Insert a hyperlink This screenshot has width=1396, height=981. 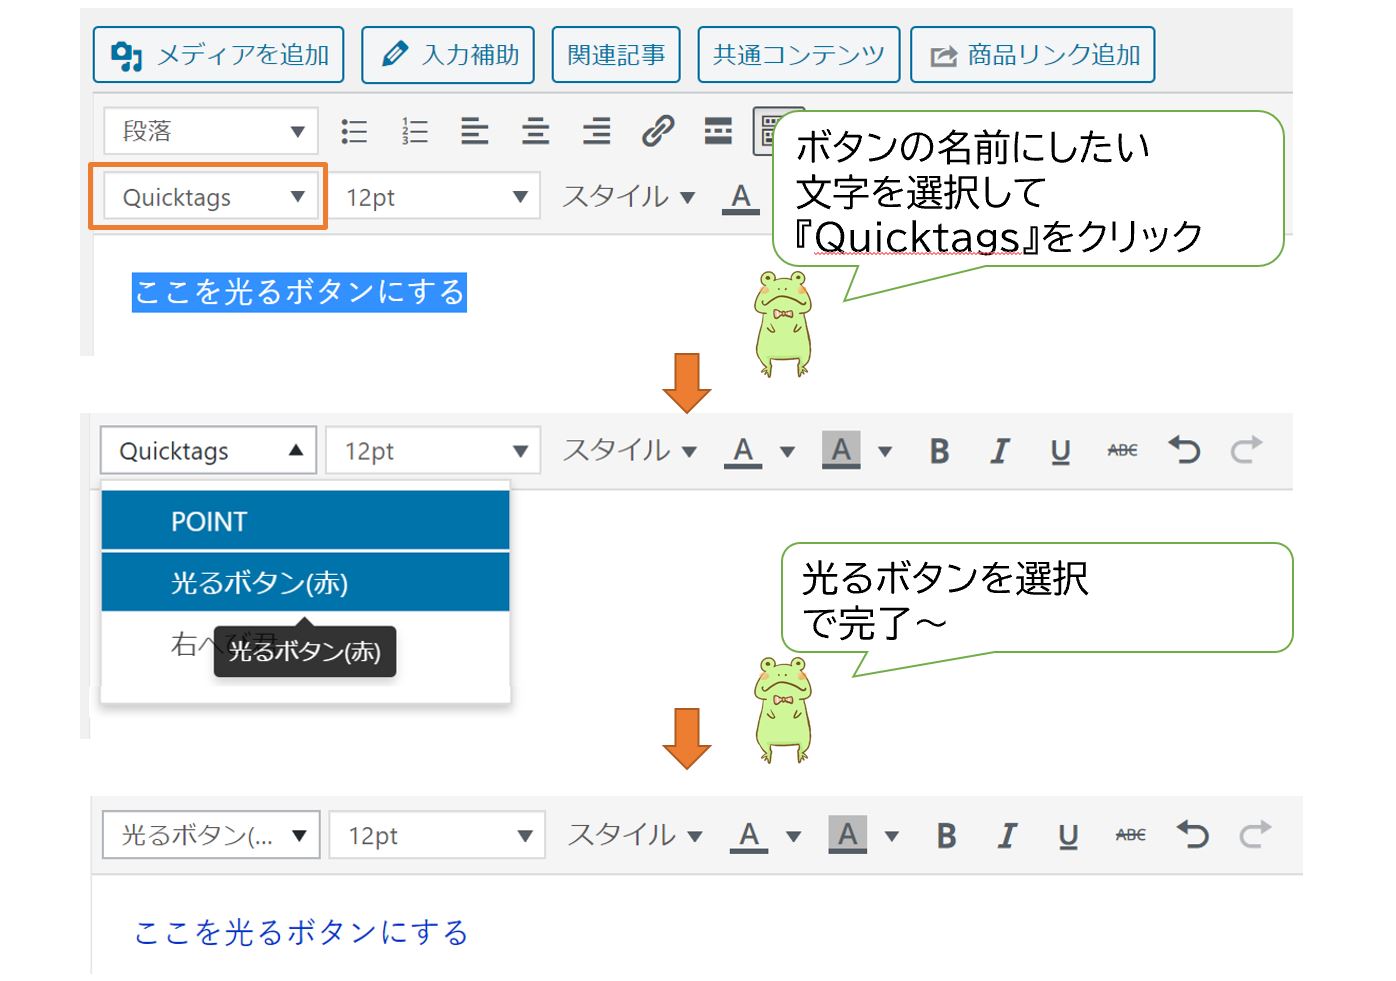657,130
